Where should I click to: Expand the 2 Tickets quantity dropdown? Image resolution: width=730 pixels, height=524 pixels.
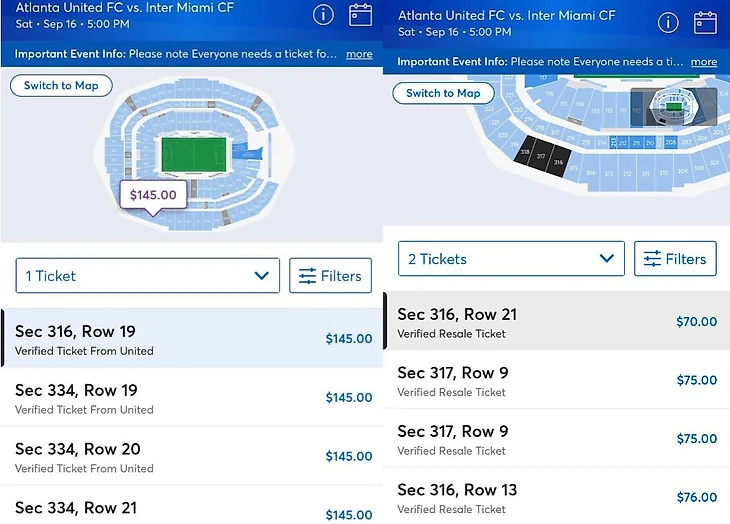click(511, 259)
